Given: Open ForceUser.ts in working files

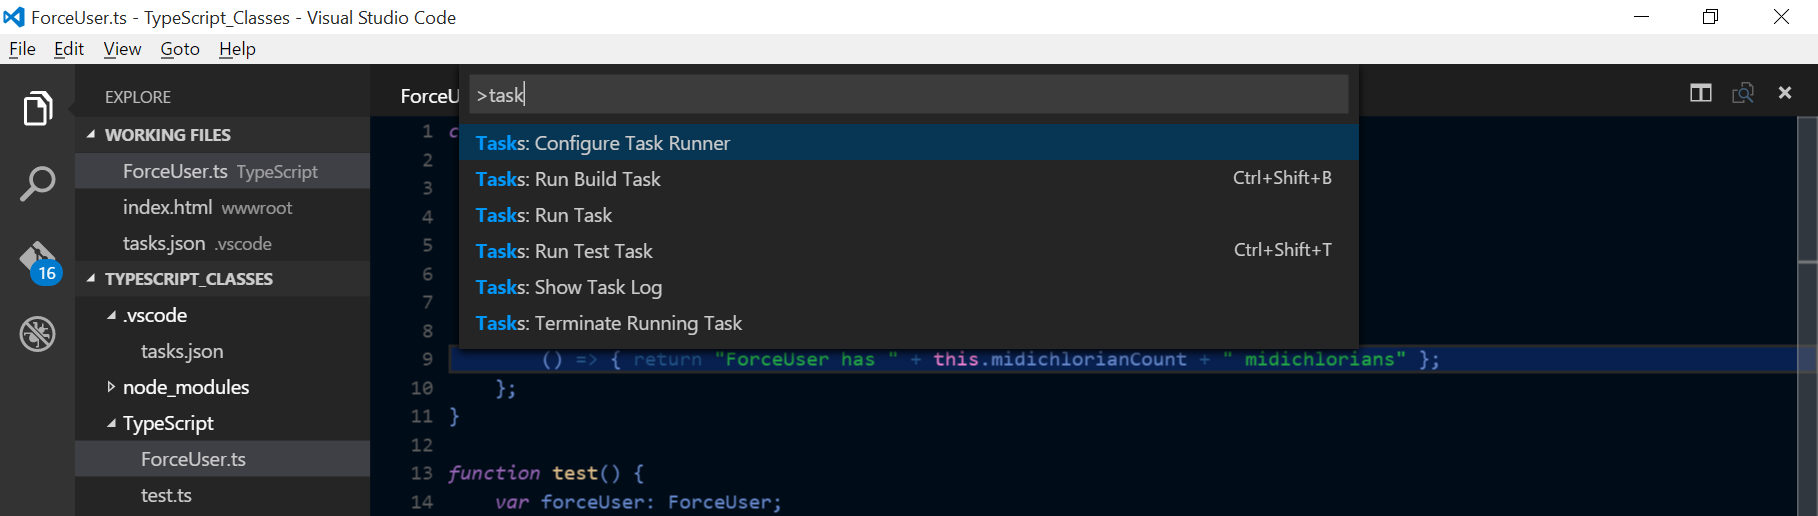Looking at the screenshot, I should [x=222, y=171].
